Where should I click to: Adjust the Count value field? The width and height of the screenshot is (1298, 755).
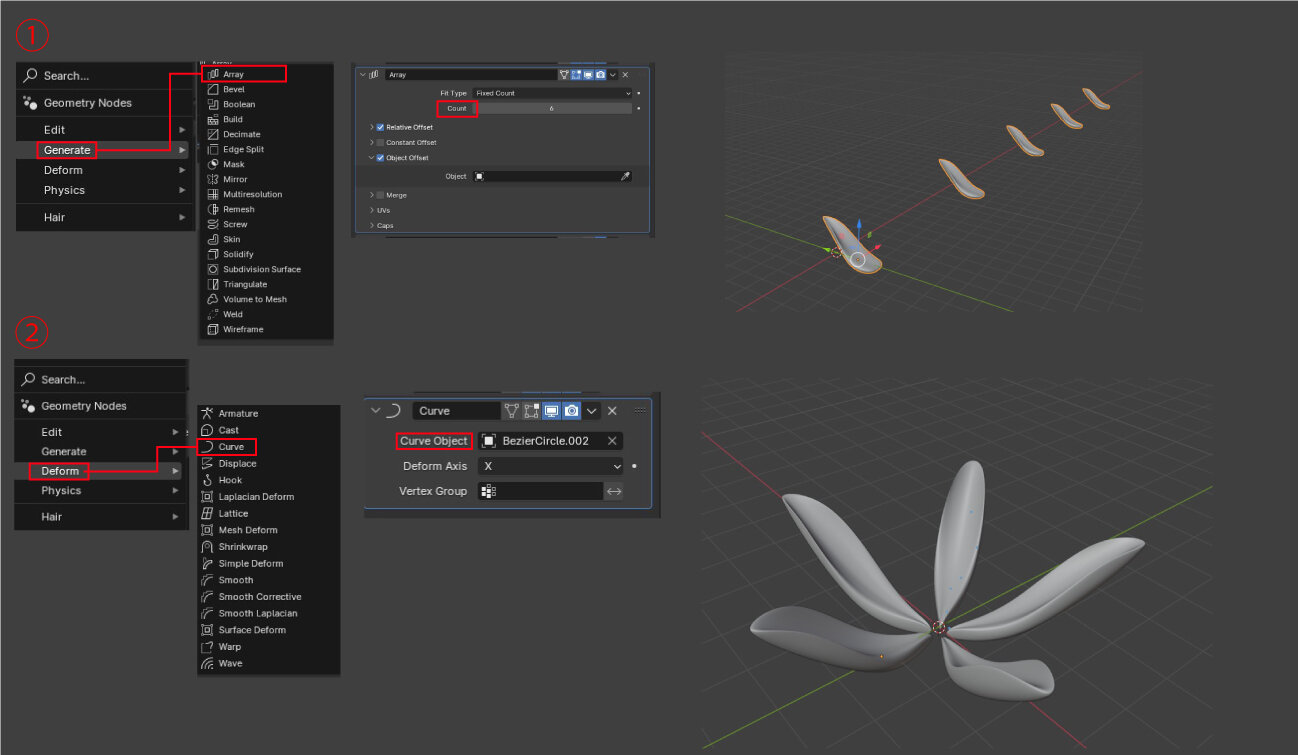click(552, 108)
